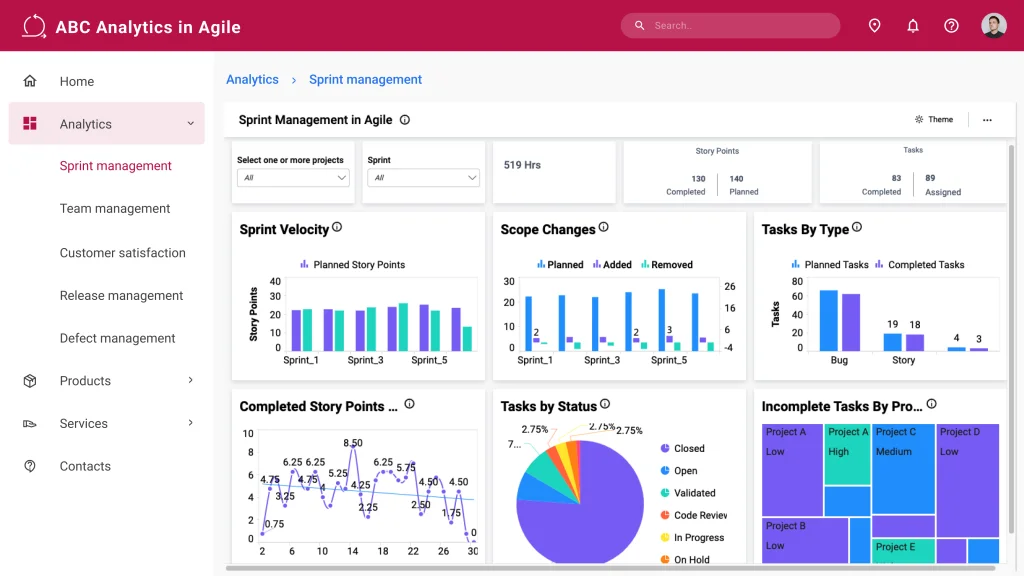Click the ABC Analytics logo icon
Viewport: 1024px width, 576px height.
[33, 25]
